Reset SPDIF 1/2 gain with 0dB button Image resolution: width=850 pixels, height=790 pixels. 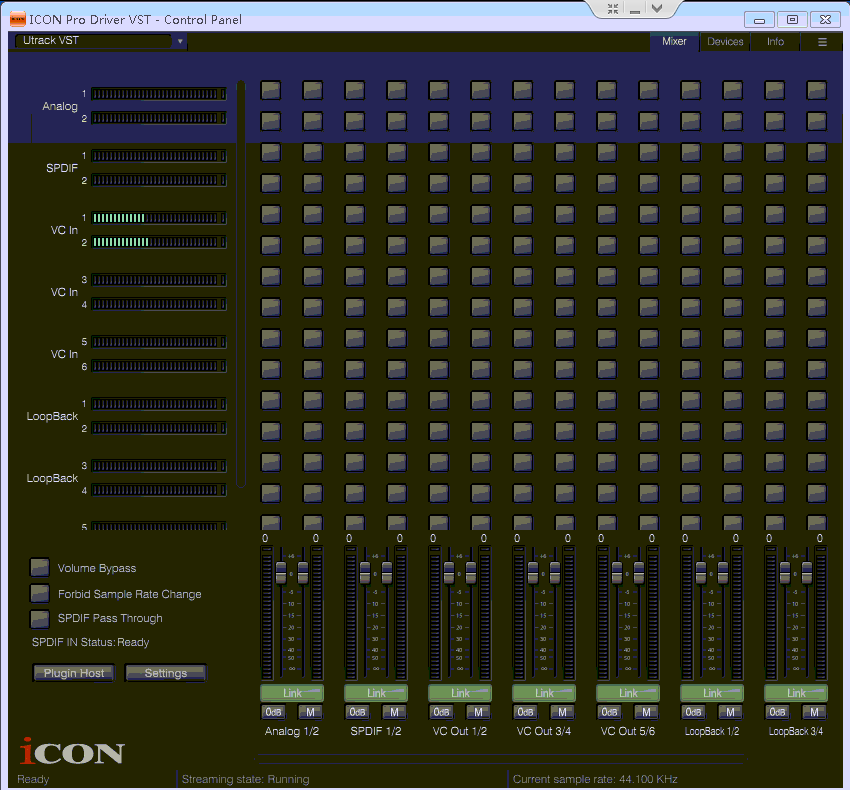(x=357, y=712)
